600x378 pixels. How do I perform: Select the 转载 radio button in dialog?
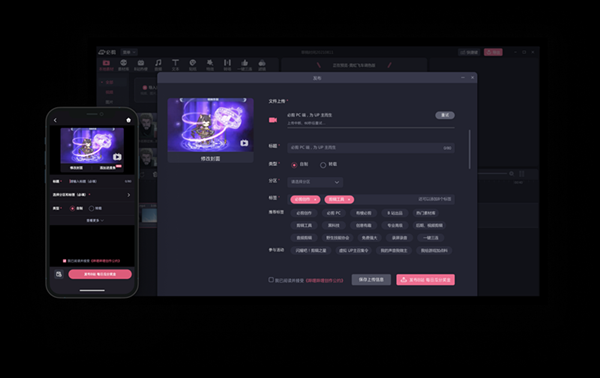(323, 165)
